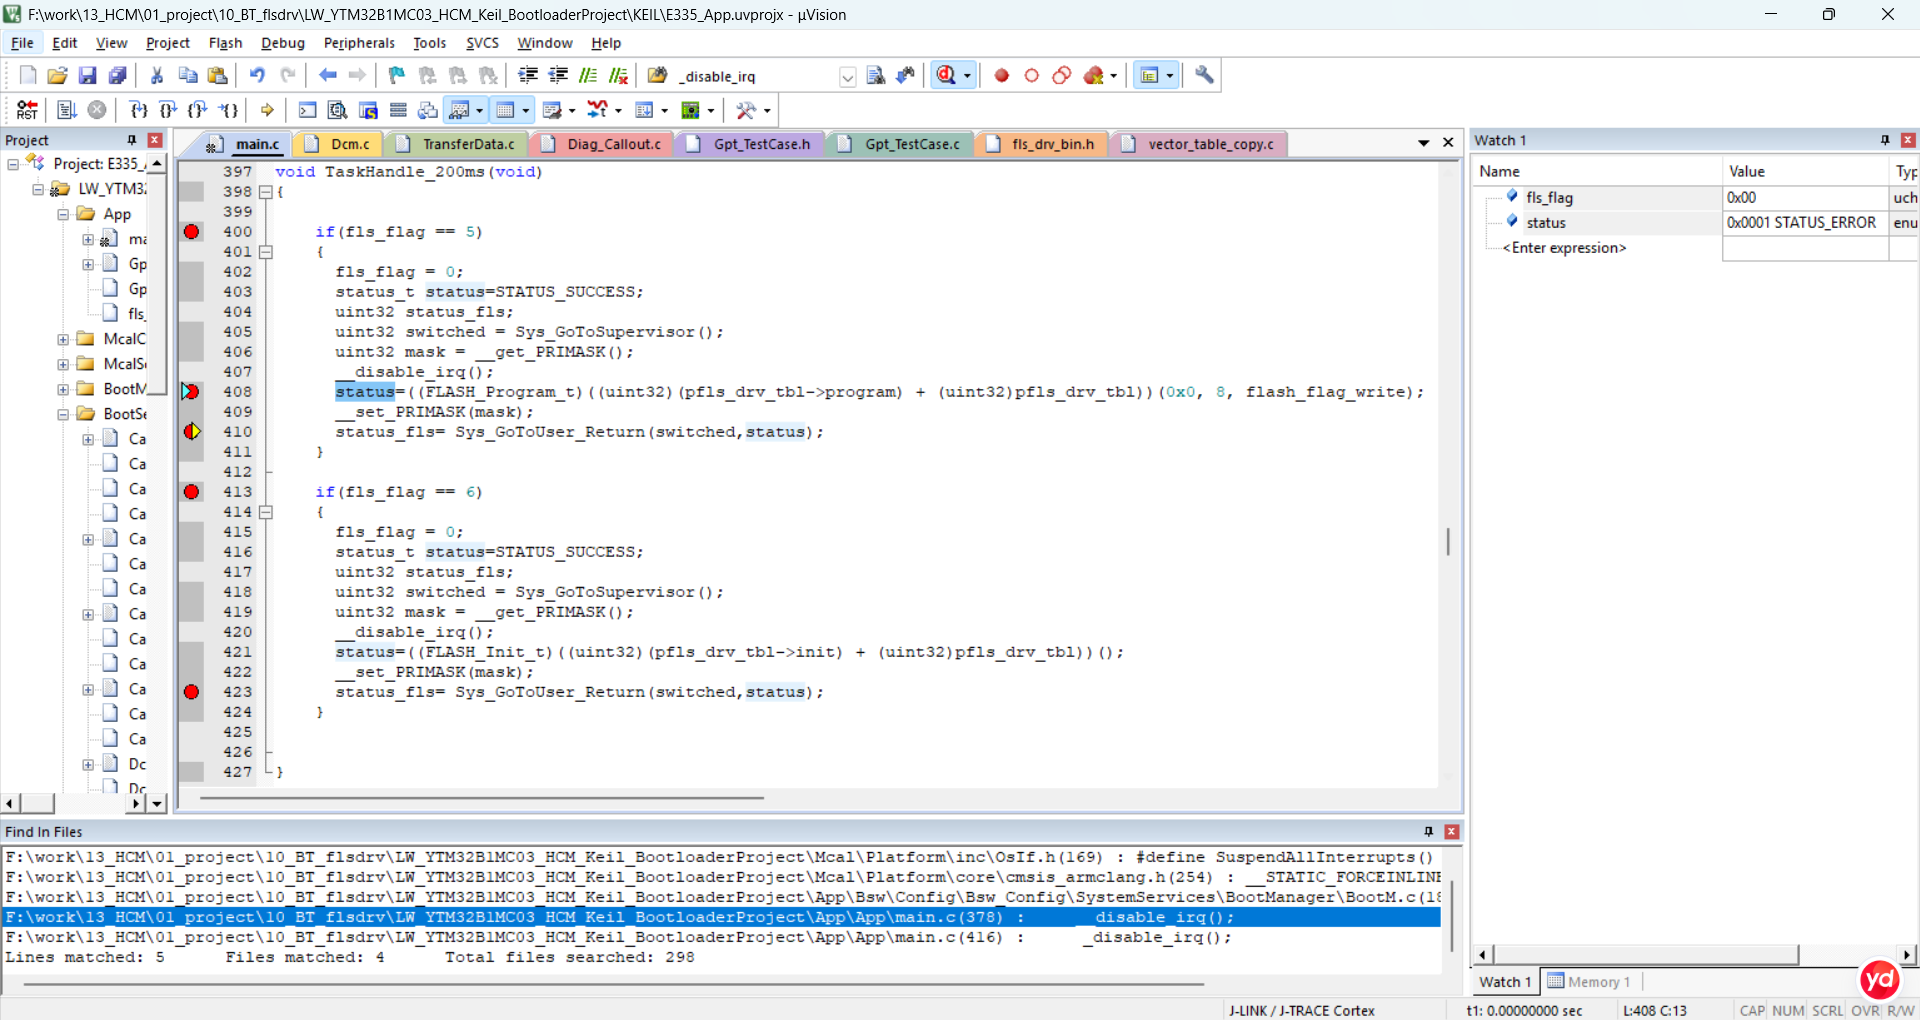Open the editor tab list dropdown arrow
1920x1020 pixels.
(1423, 143)
